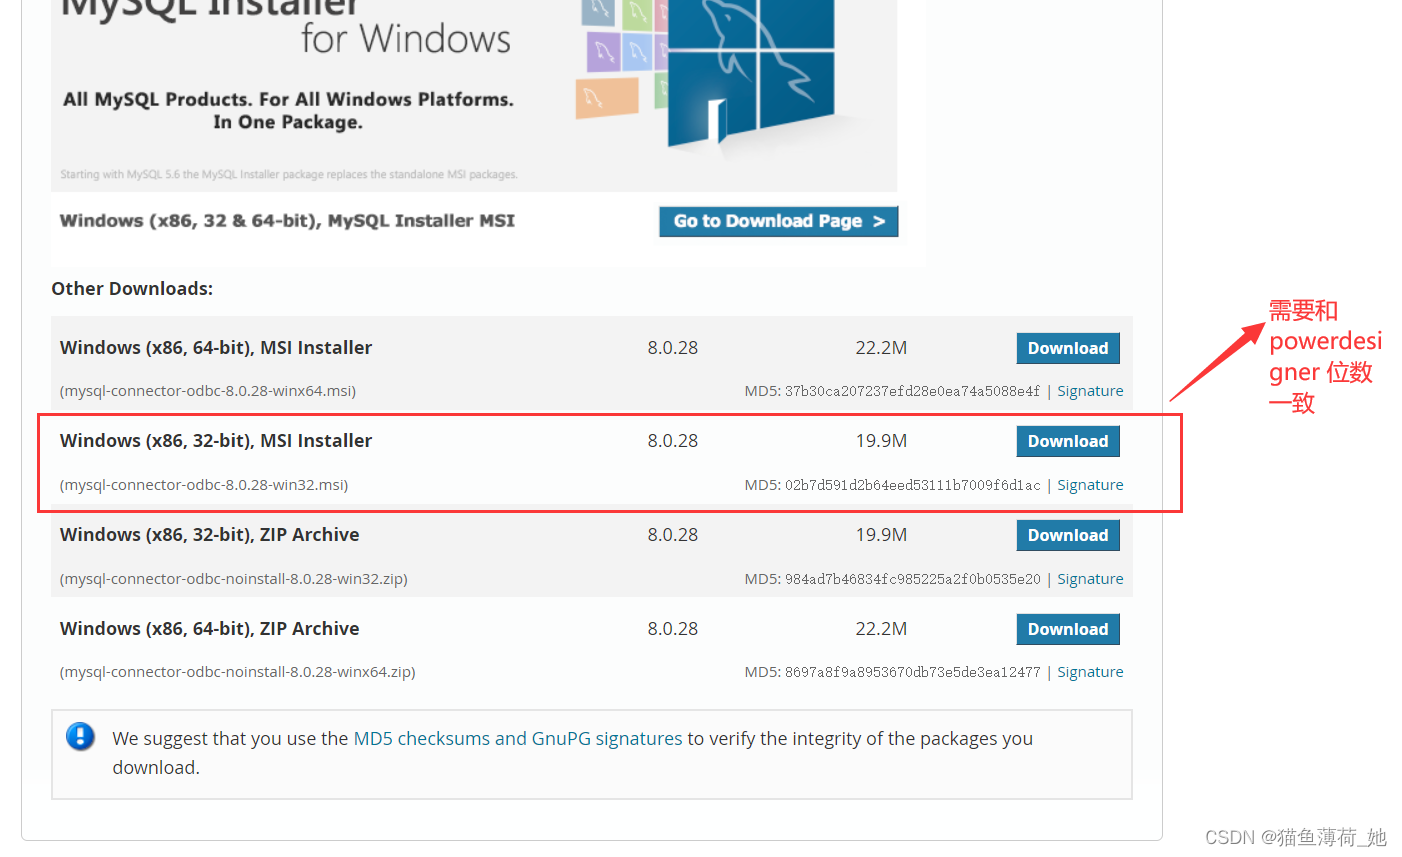Click MD5 hash 37b30ca207237efd28e0ea74a5088e4f
Screen dimensions: 1402x857
(x=912, y=391)
